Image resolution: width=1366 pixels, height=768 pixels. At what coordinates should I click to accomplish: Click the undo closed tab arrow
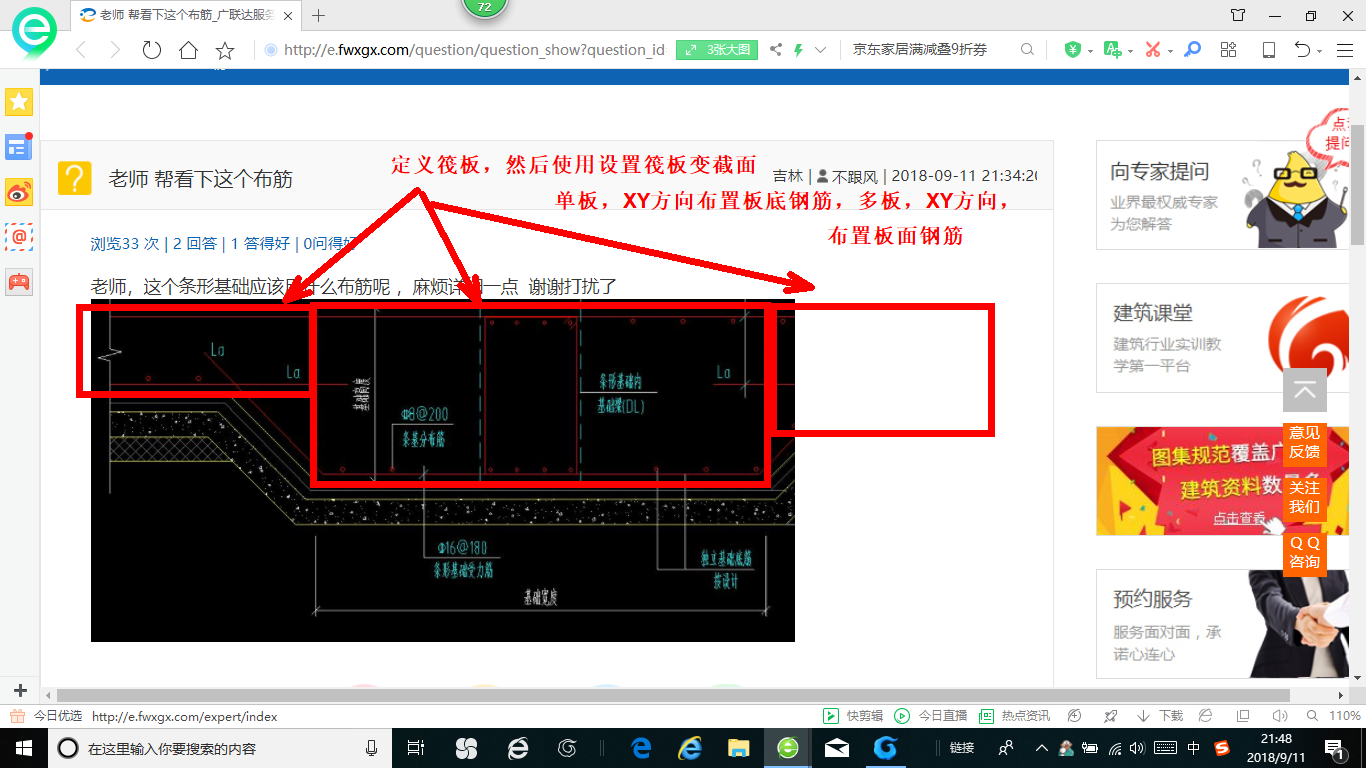click(x=1303, y=50)
